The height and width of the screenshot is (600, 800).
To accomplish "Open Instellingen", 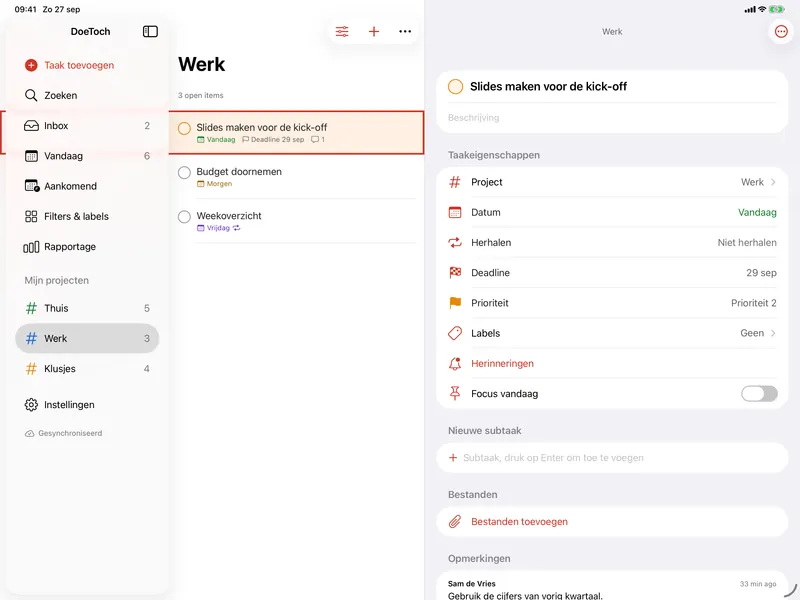I will point(87,405).
